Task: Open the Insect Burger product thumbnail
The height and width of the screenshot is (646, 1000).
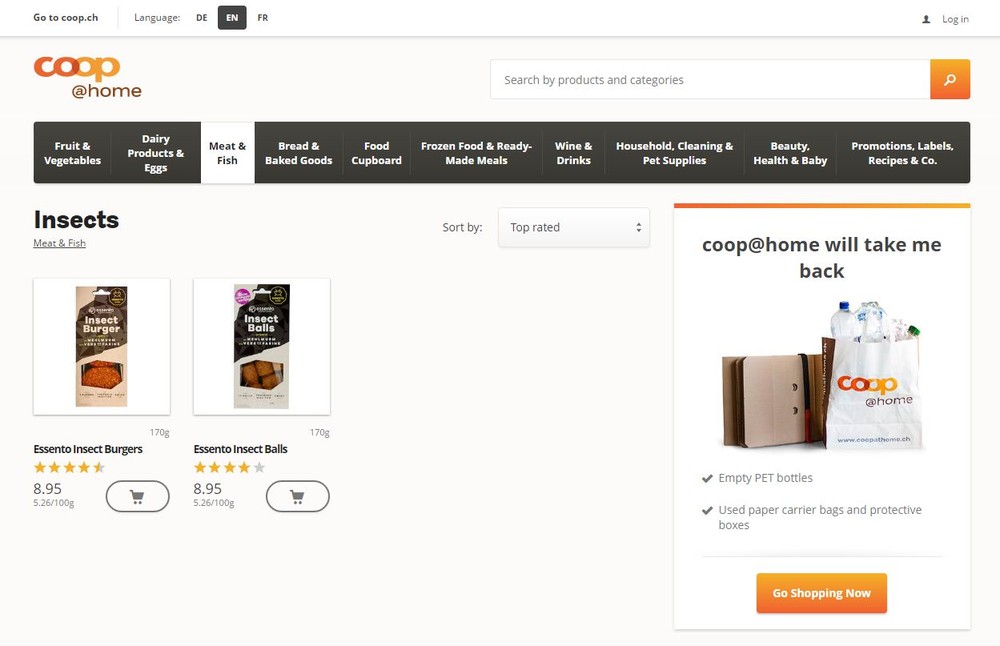Action: pyautogui.click(x=102, y=346)
